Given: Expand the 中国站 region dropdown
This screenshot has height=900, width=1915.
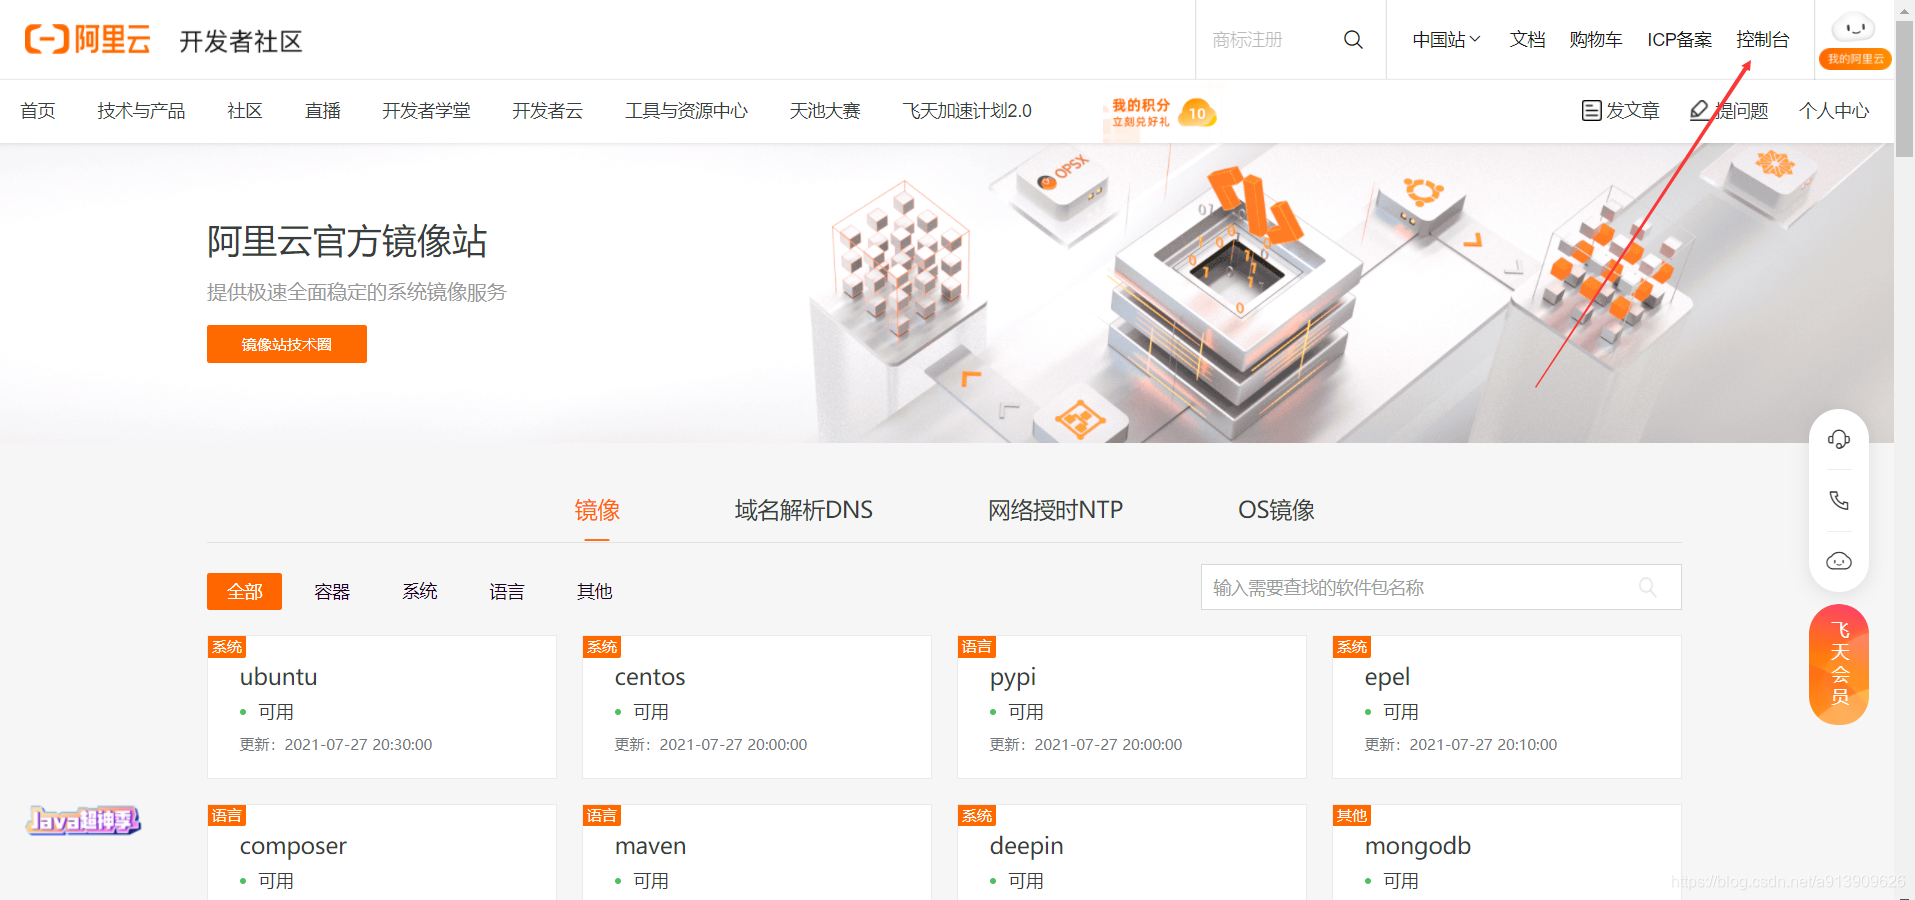Looking at the screenshot, I should pos(1446,40).
